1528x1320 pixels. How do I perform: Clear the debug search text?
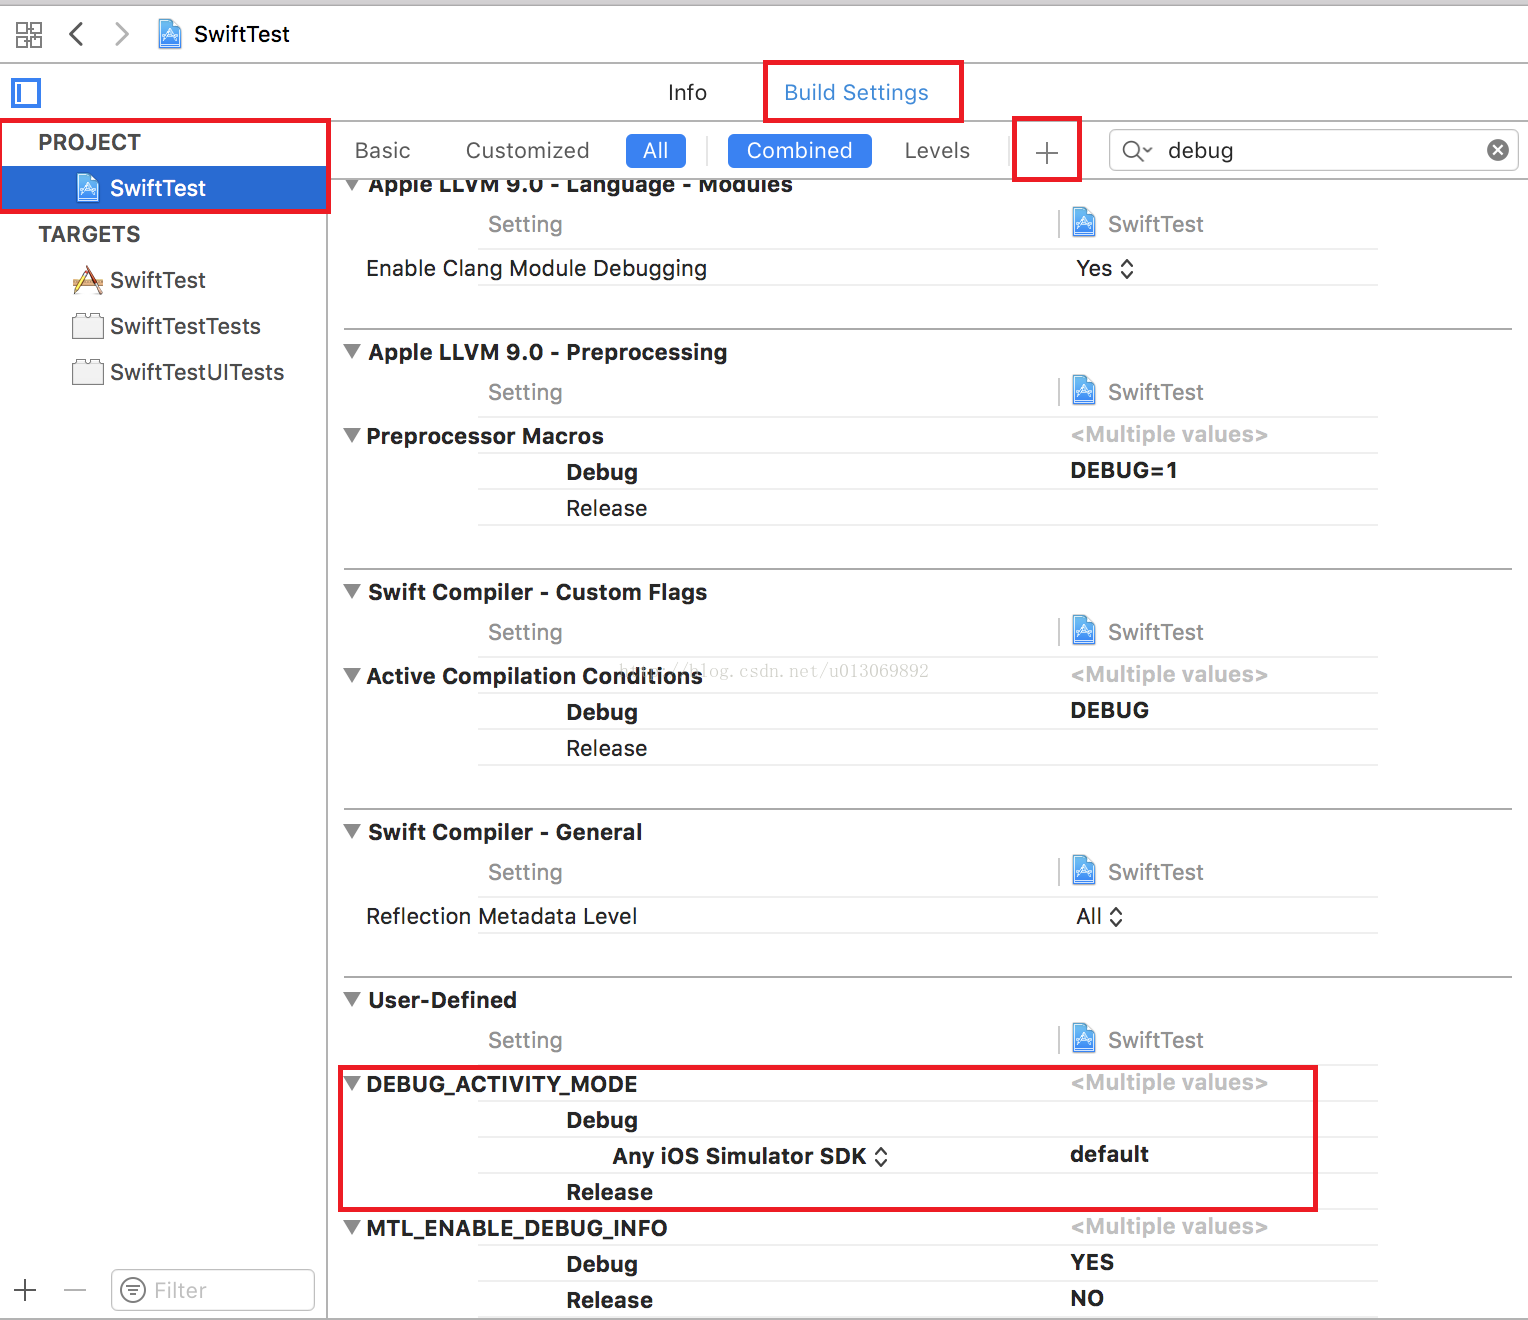(x=1498, y=150)
